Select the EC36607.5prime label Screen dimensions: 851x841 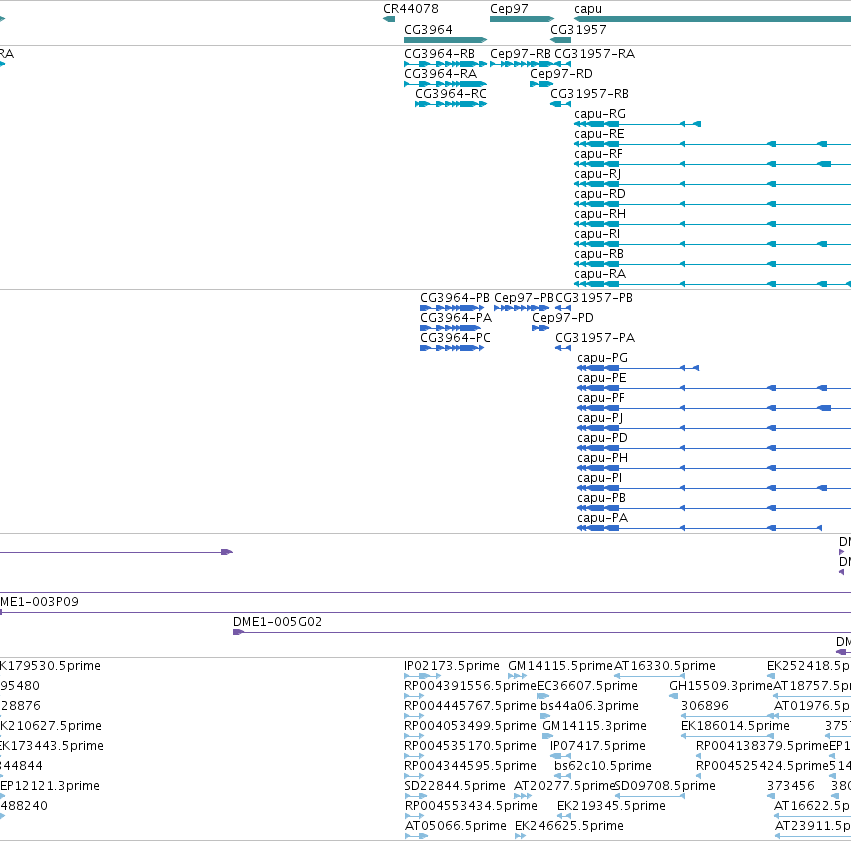[587, 686]
